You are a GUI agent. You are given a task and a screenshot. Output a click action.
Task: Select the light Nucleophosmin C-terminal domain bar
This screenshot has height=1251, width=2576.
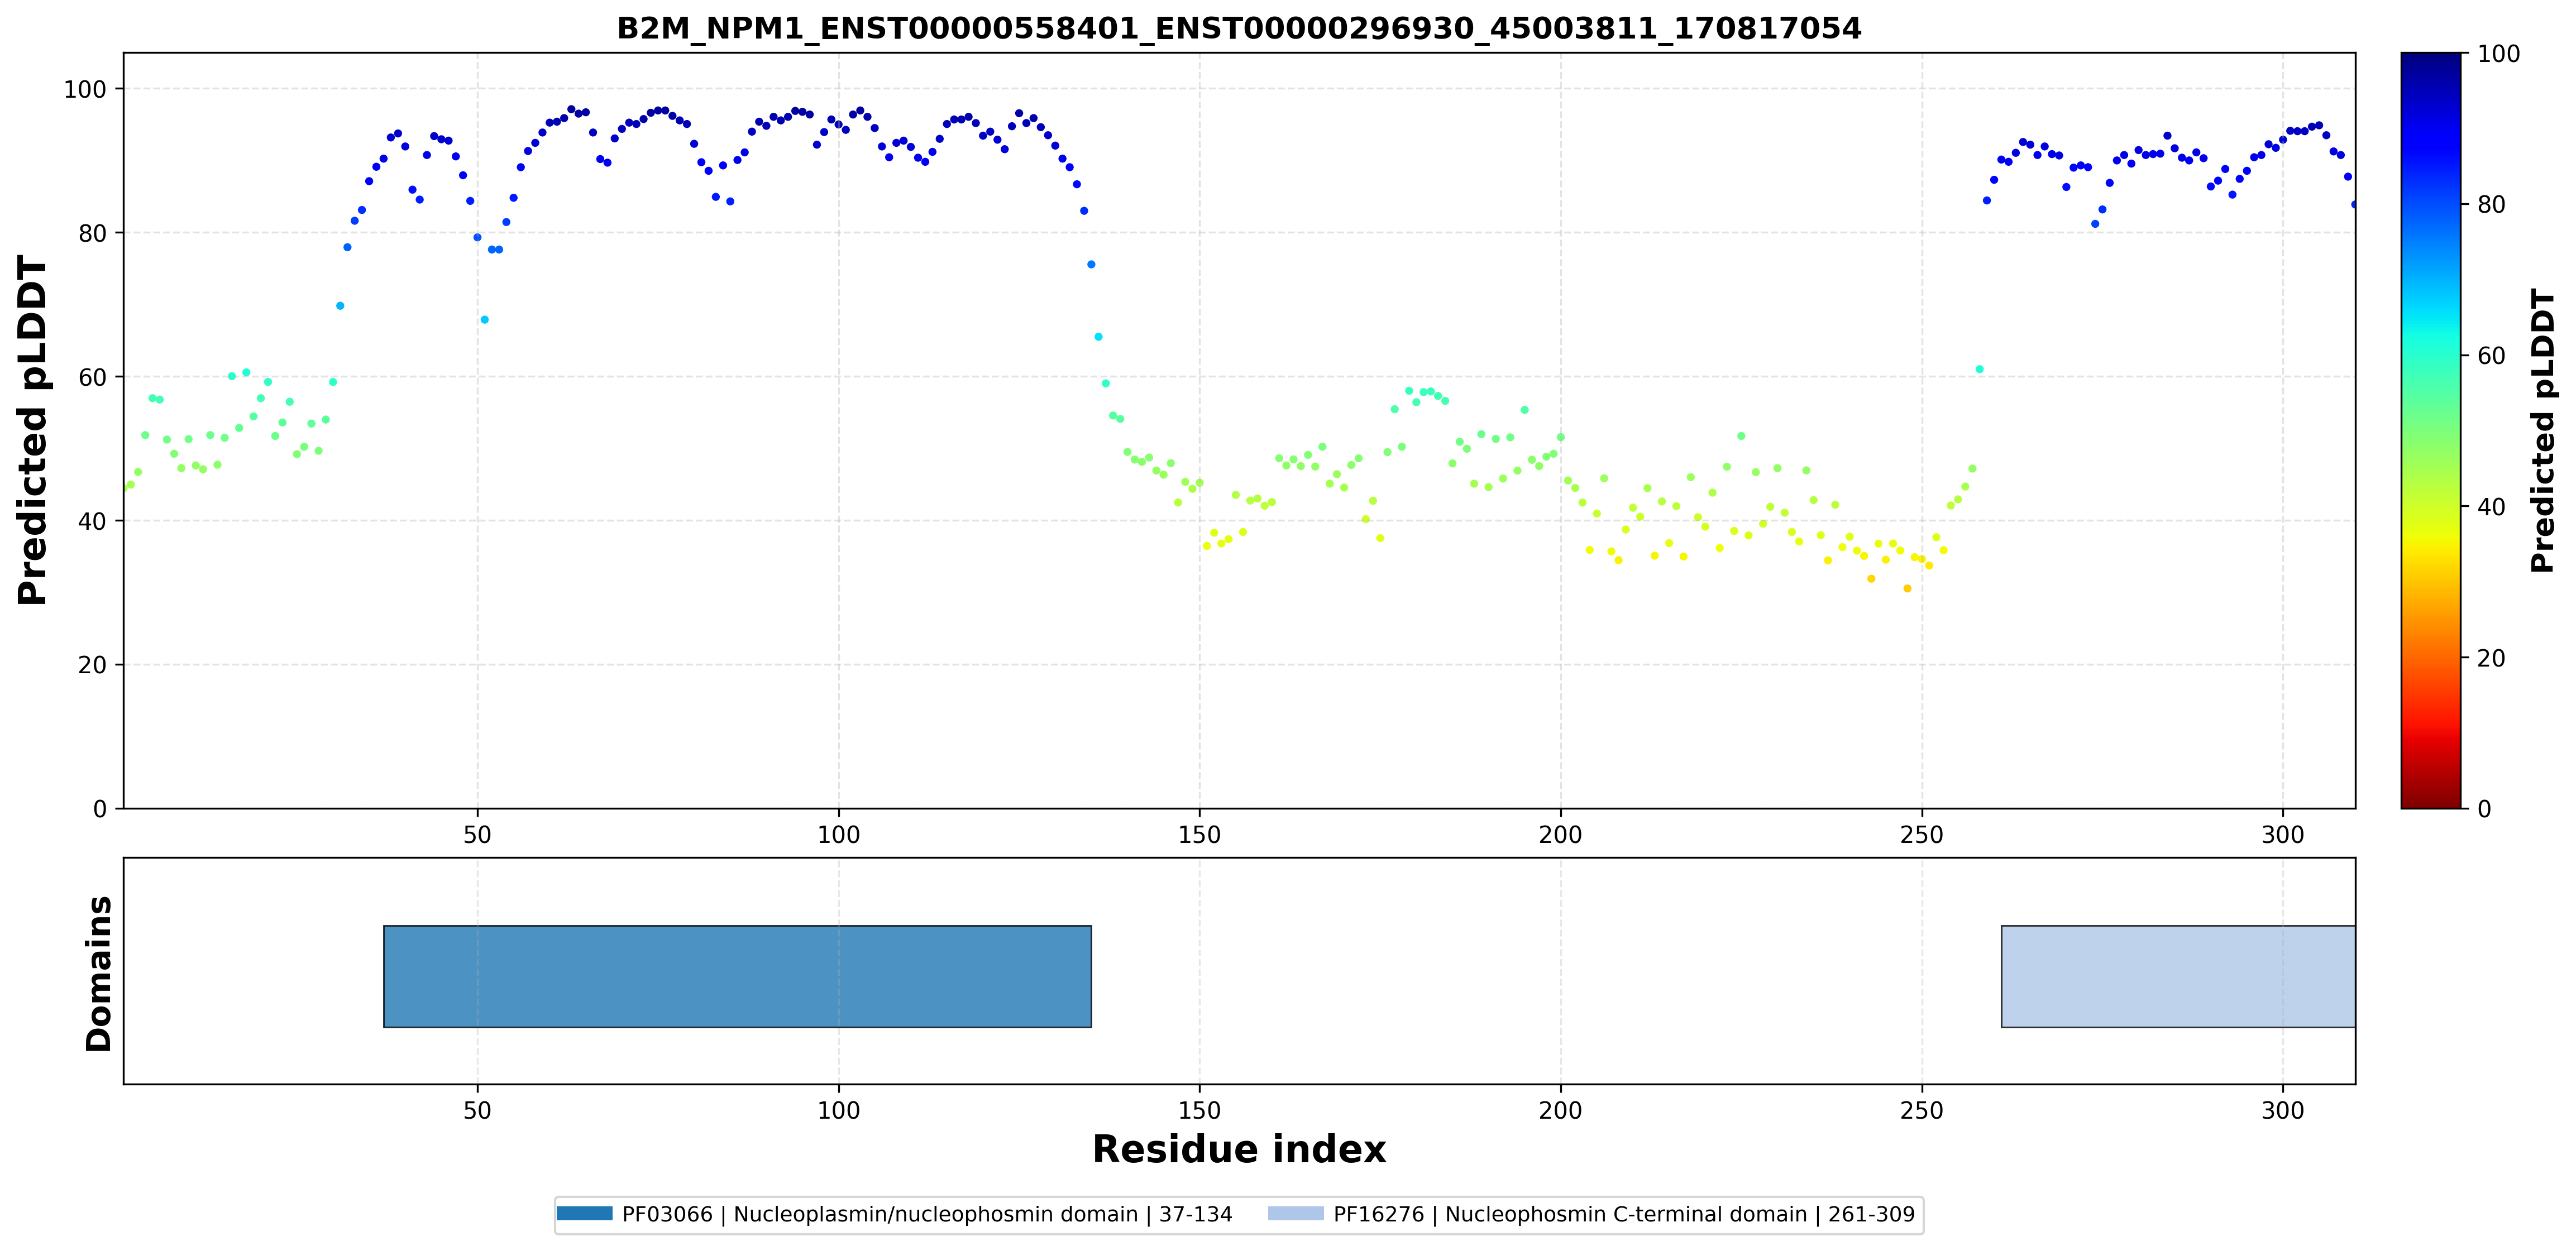click(x=2178, y=976)
